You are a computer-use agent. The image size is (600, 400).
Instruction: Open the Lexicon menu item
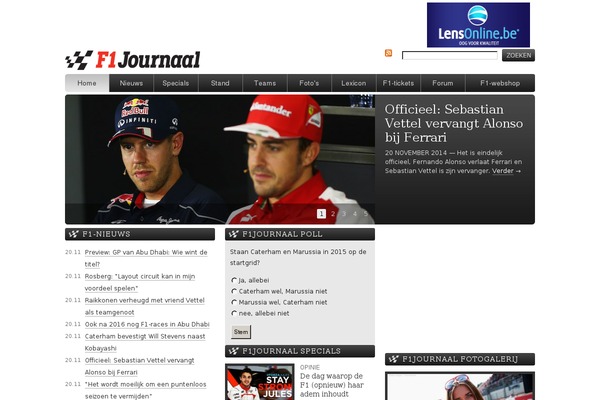coord(354,83)
